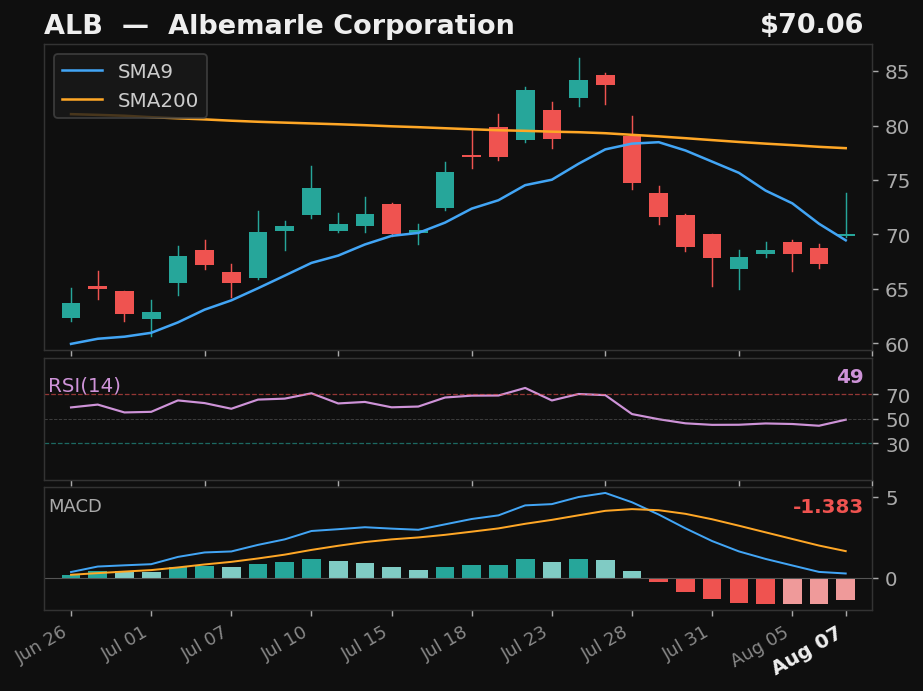Click the RSI 70 axis label
Screen dimensions: 923x691
click(898, 396)
